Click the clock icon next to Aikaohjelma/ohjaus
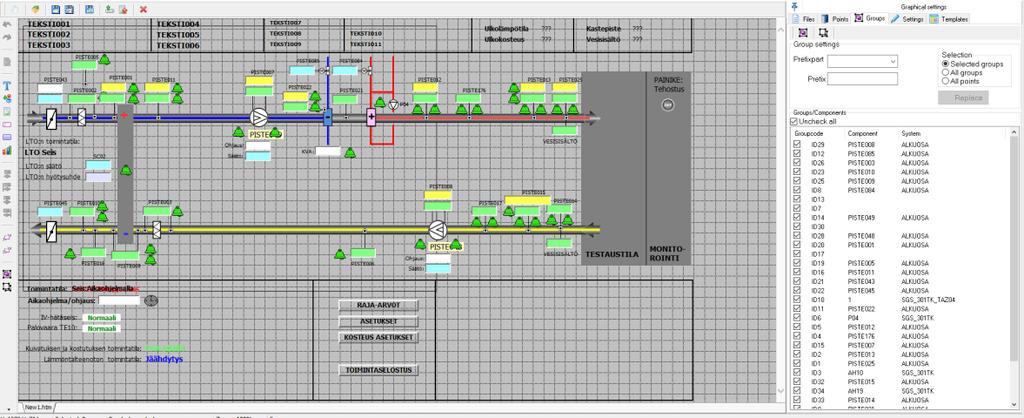This screenshot has height=418, width=1024. point(151,300)
